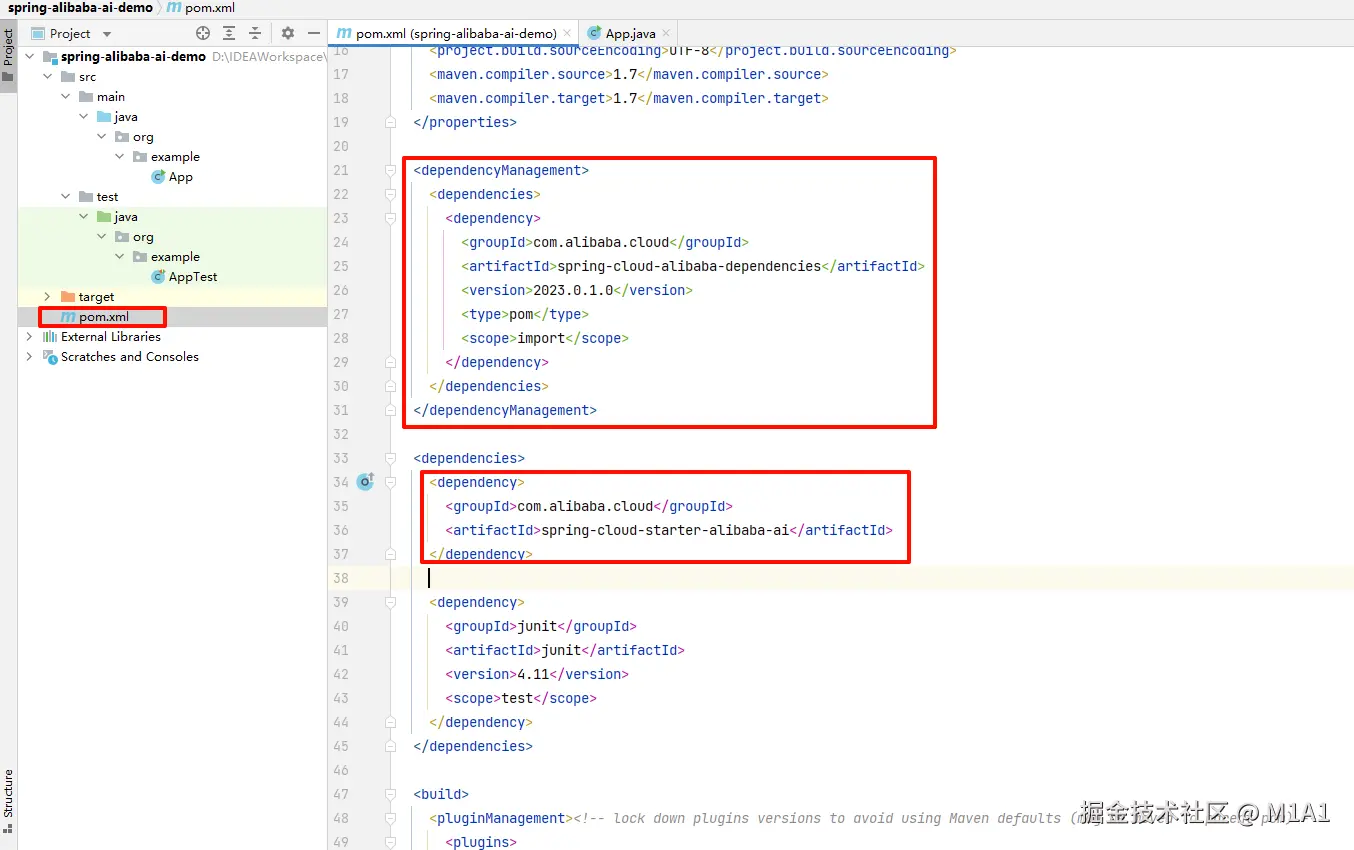
Task: Switch to the App.java tab
Action: [629, 33]
